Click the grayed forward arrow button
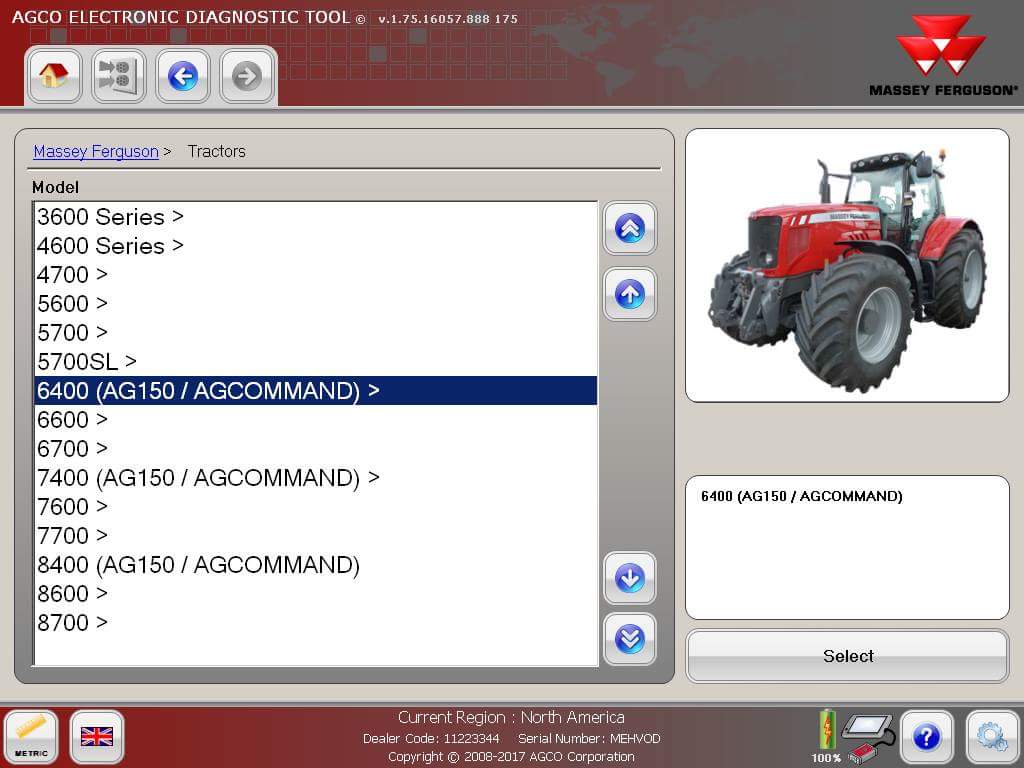Image resolution: width=1024 pixels, height=768 pixels. (x=247, y=76)
